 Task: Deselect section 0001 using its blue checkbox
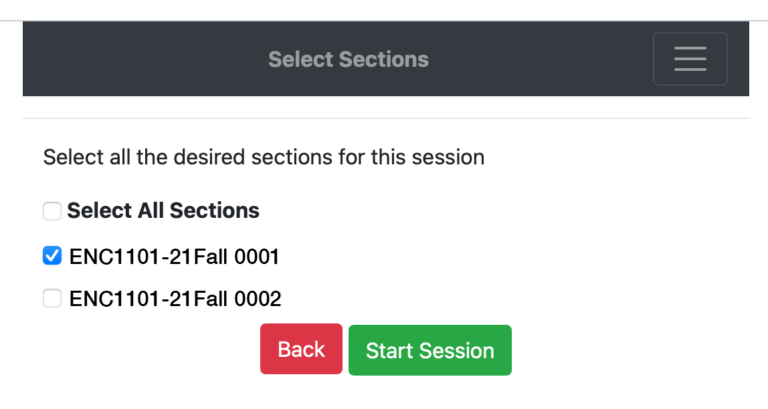pyautogui.click(x=52, y=256)
